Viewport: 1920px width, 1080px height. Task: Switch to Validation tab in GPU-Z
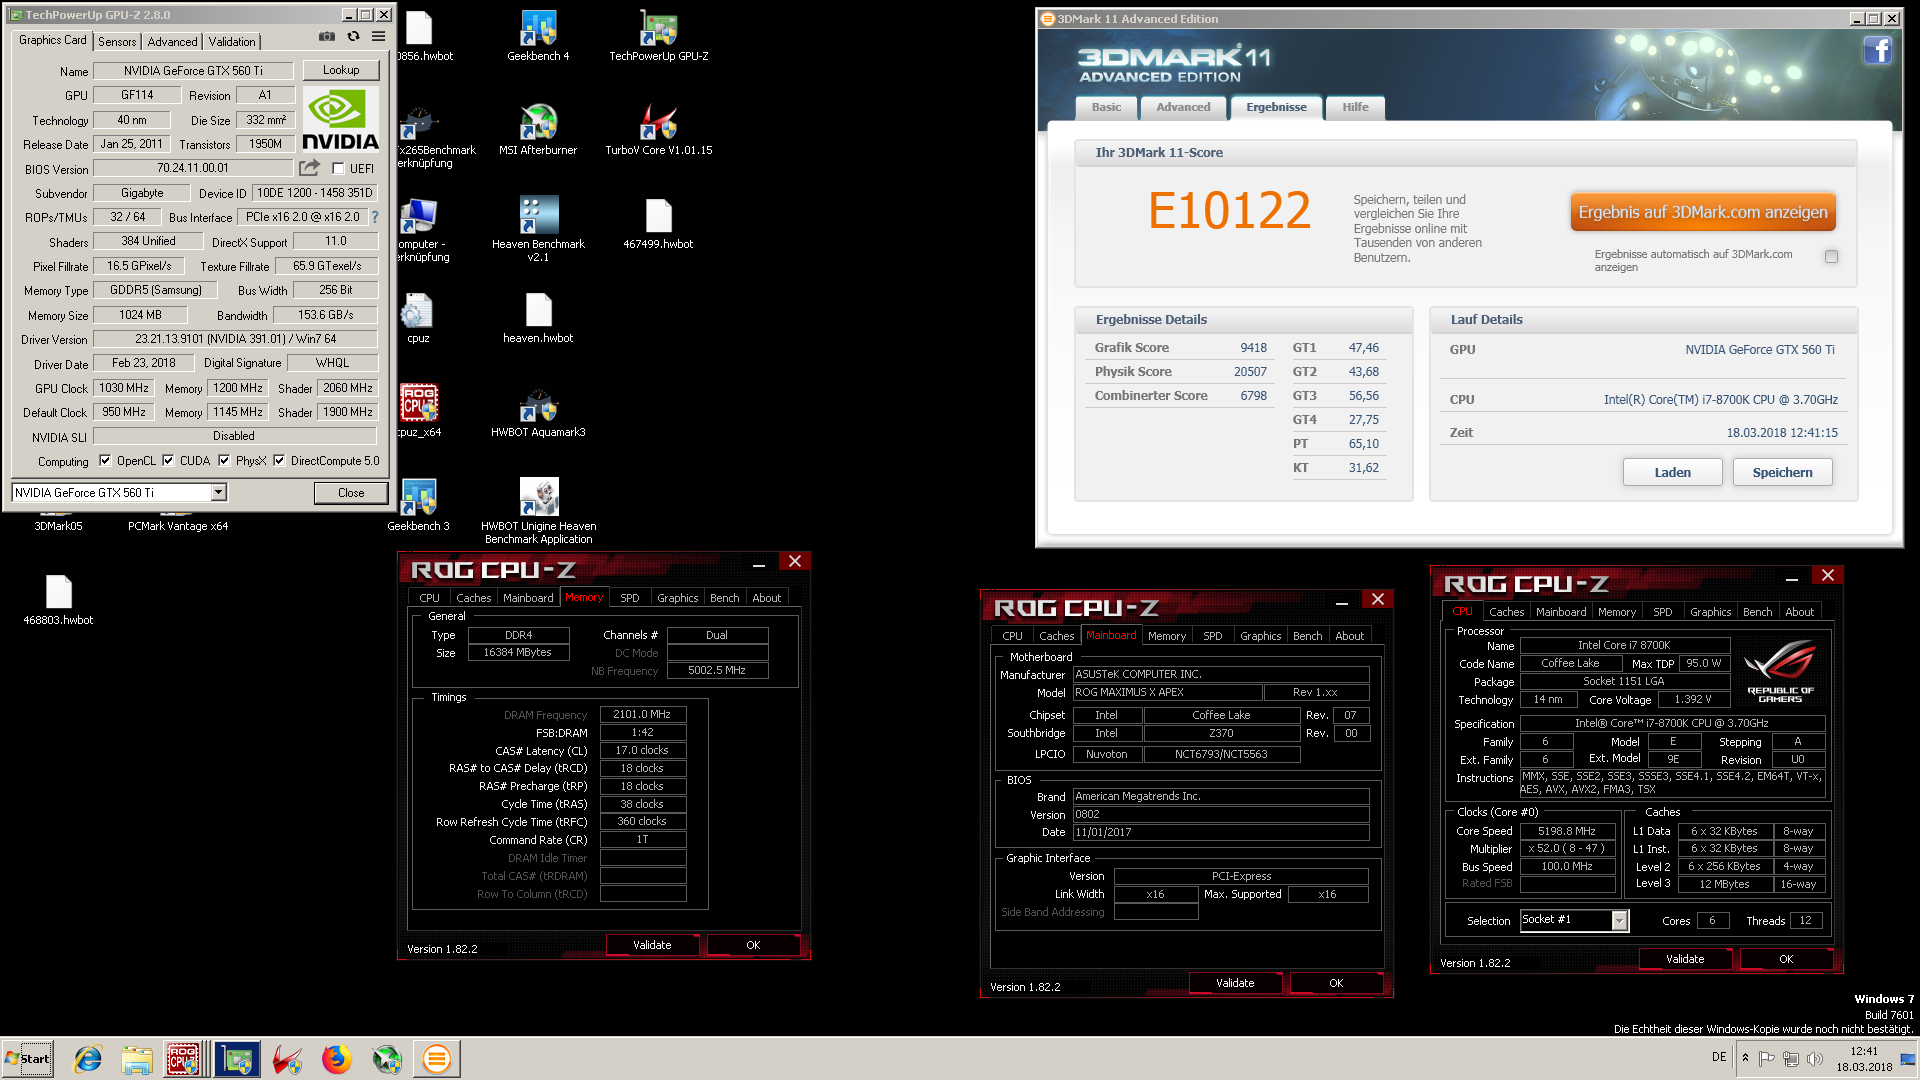click(x=232, y=42)
